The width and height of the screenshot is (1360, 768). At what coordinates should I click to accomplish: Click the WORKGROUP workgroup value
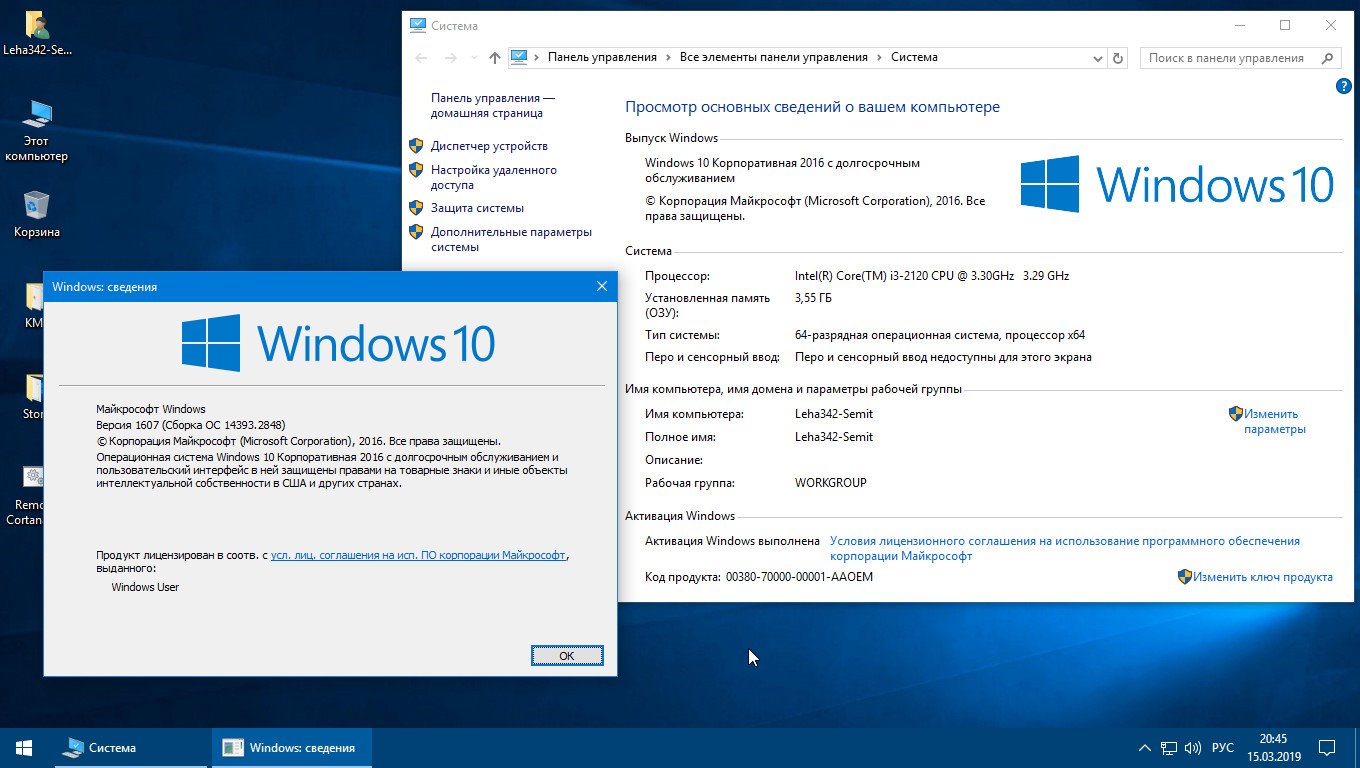pyautogui.click(x=830, y=483)
